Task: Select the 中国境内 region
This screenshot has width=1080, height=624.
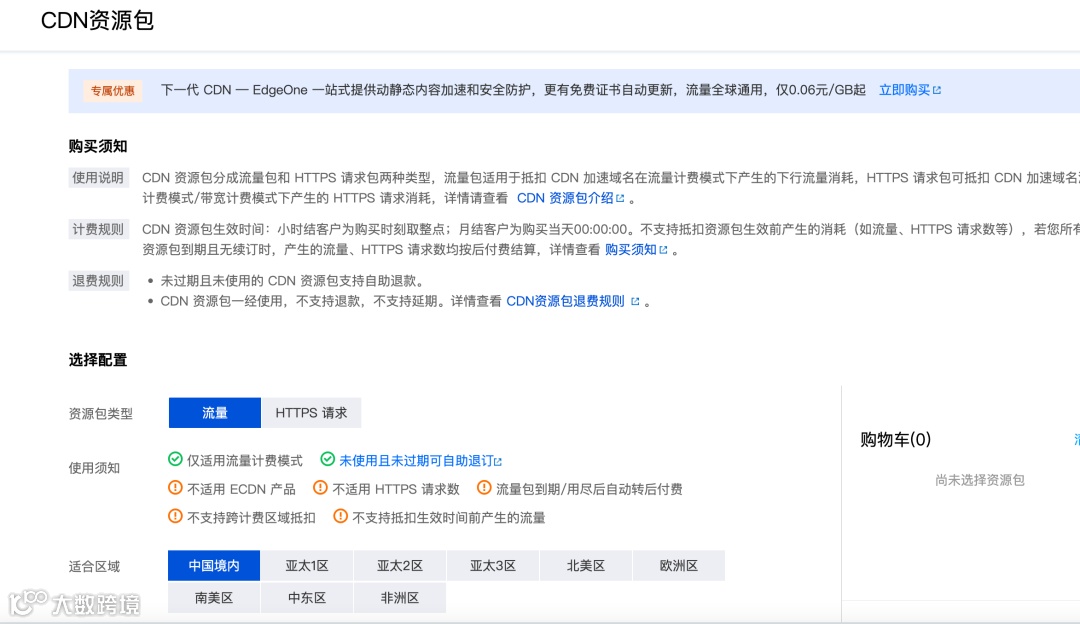Action: 214,565
